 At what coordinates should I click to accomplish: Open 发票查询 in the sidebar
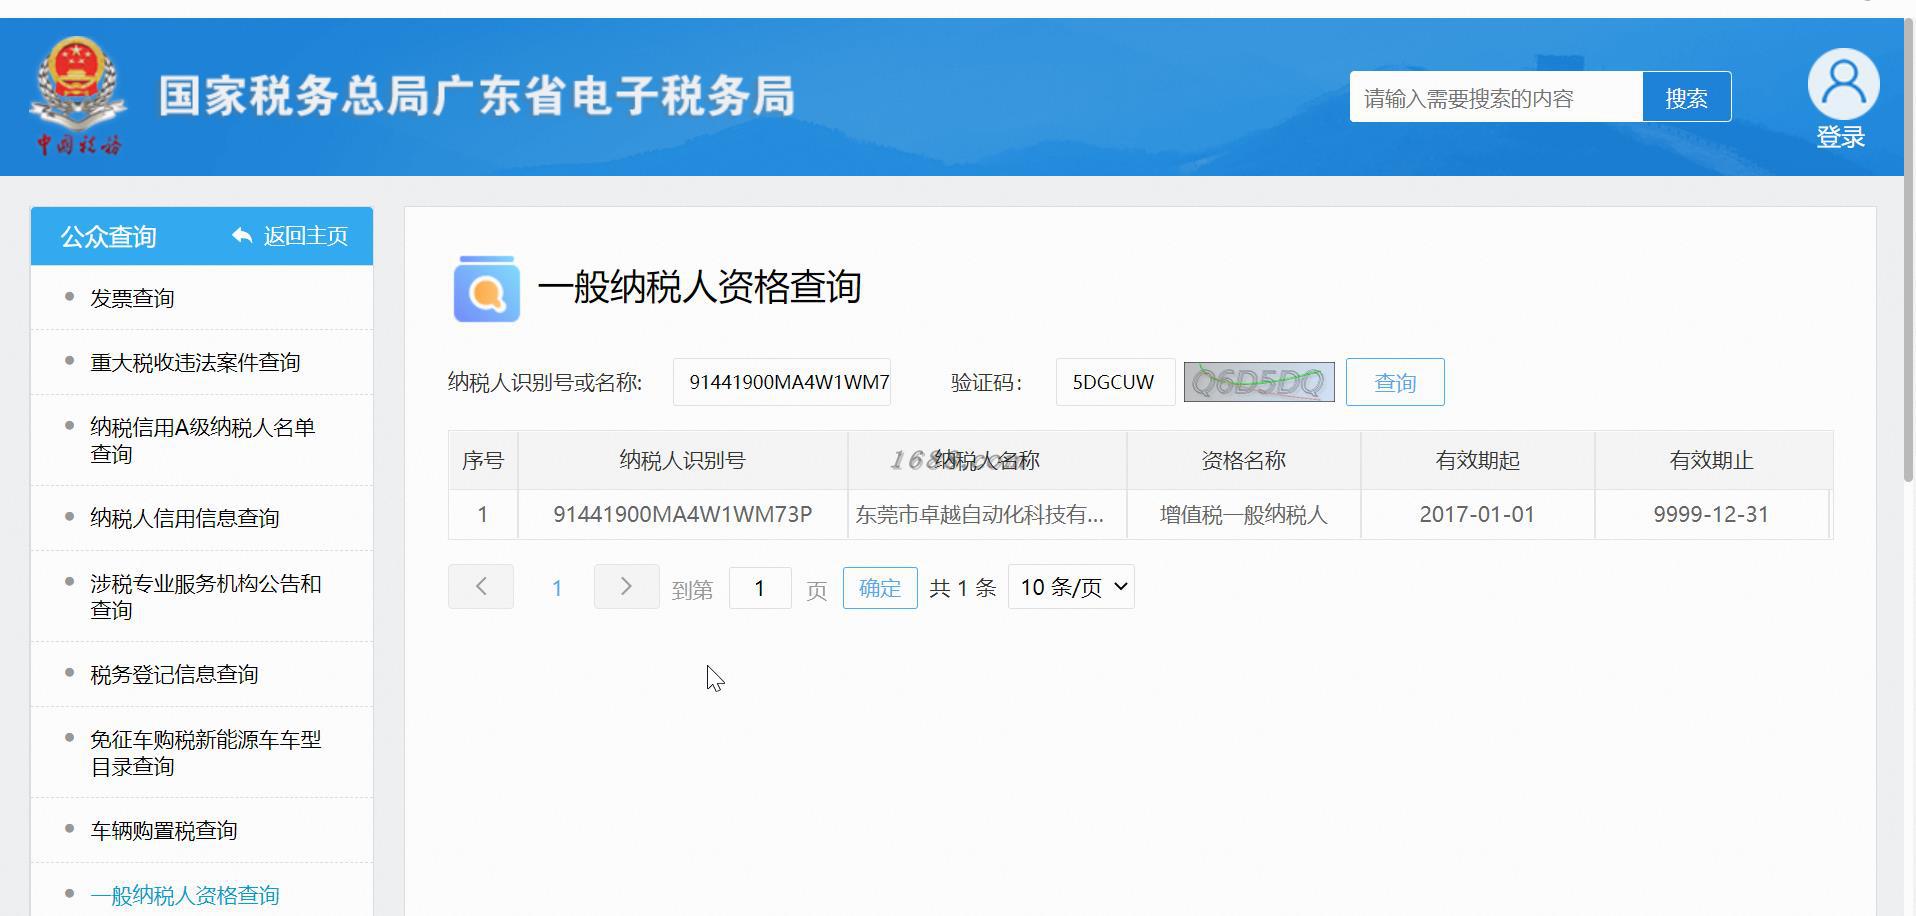tap(132, 298)
